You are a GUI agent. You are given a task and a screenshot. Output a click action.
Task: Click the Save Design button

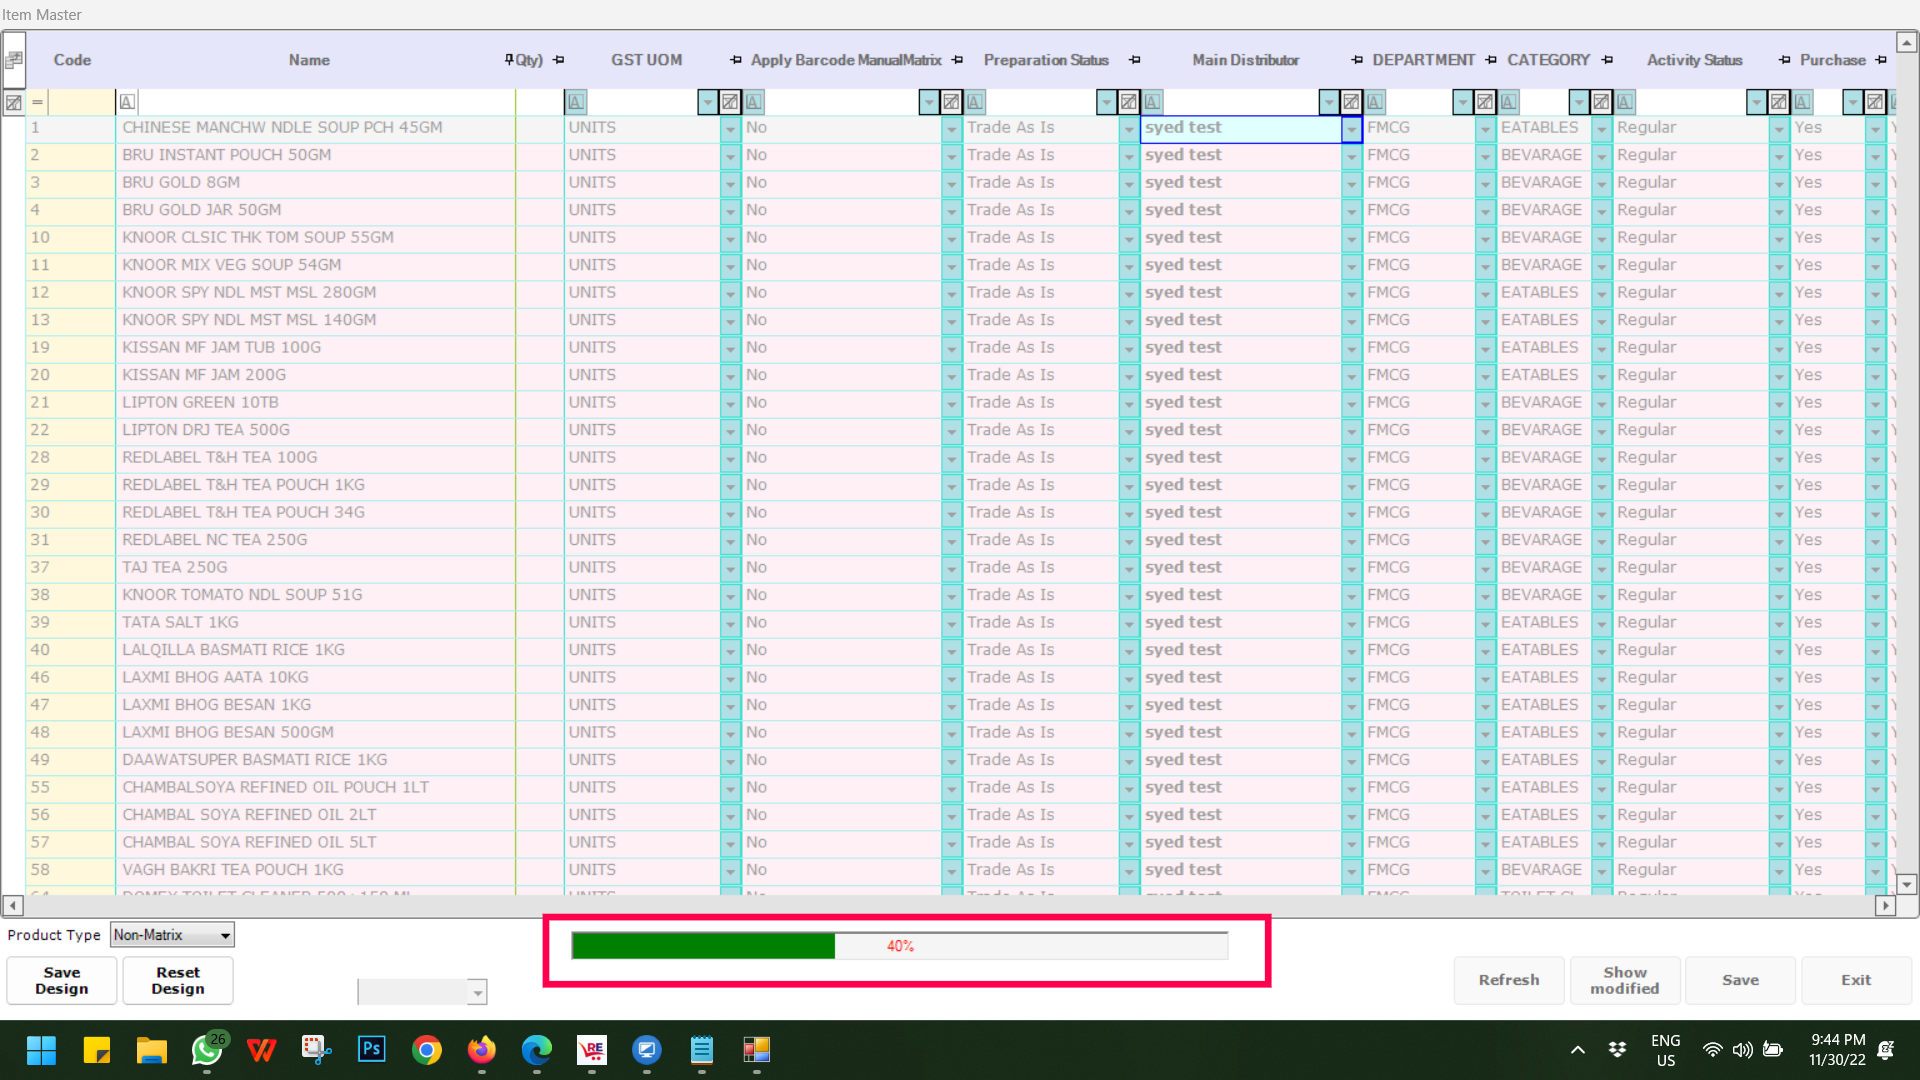point(62,980)
